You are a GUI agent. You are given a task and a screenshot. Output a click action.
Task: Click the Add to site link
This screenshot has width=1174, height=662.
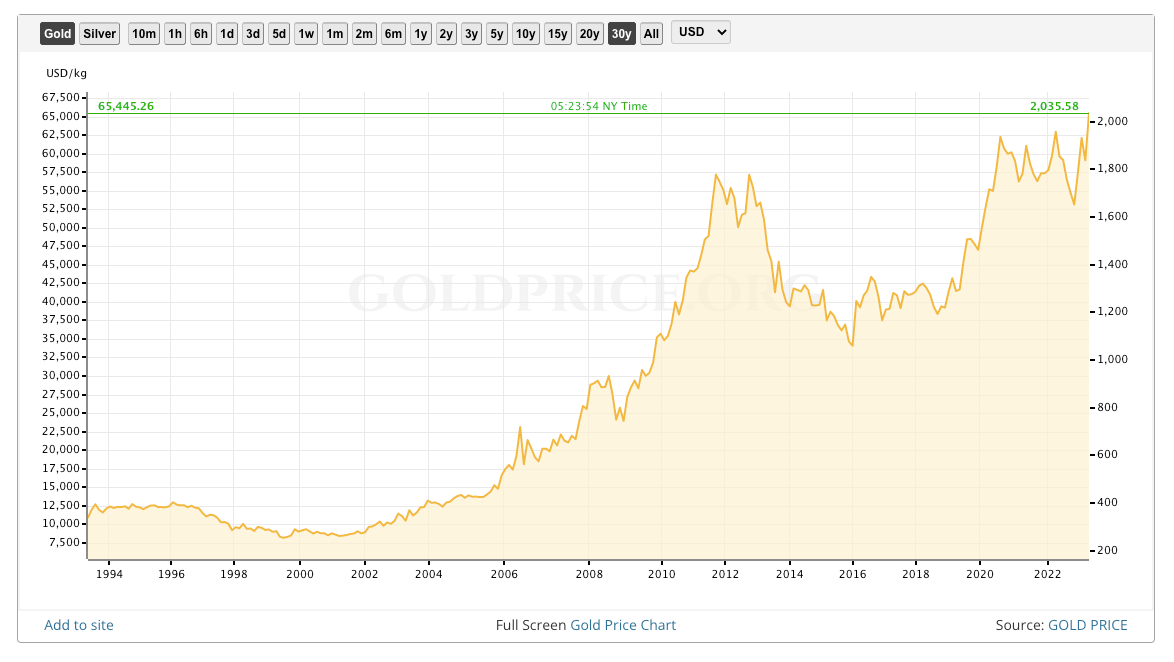(79, 625)
